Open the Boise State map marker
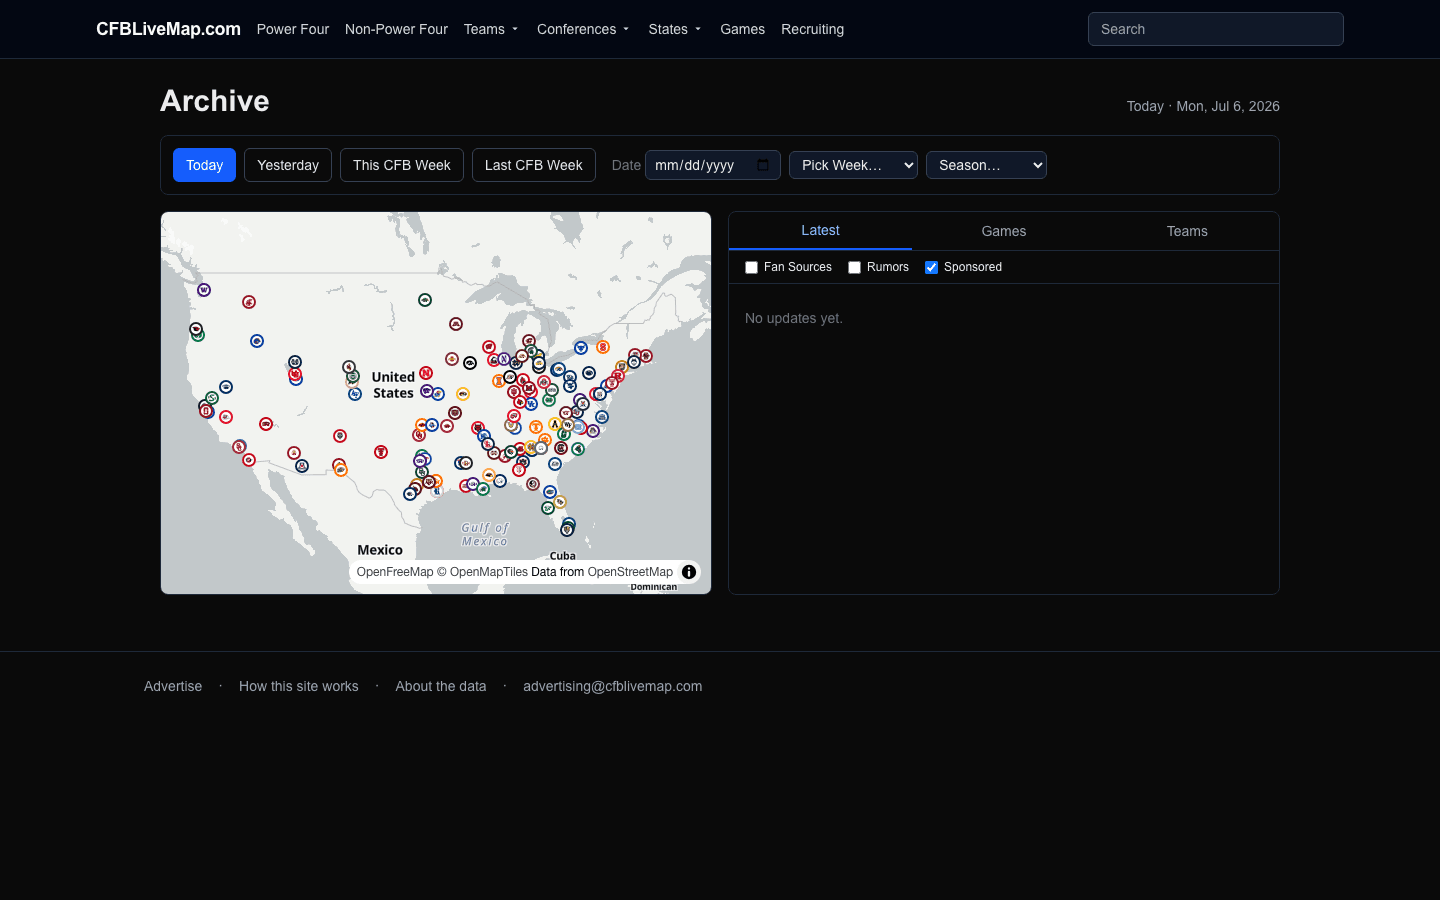Screen dimensions: 1440x900 pos(257,341)
